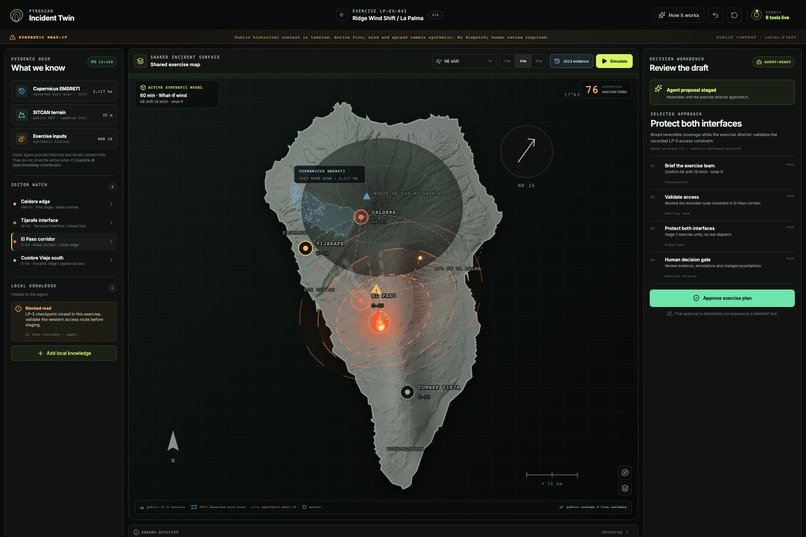The height and width of the screenshot is (537, 806).
Task: Click the compass reset map control
Action: [x=625, y=472]
